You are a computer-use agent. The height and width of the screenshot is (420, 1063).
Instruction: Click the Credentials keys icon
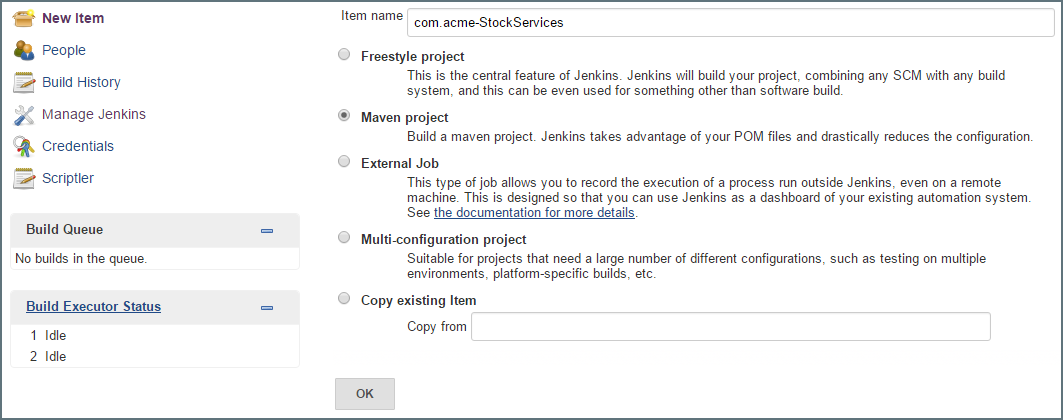coord(24,146)
